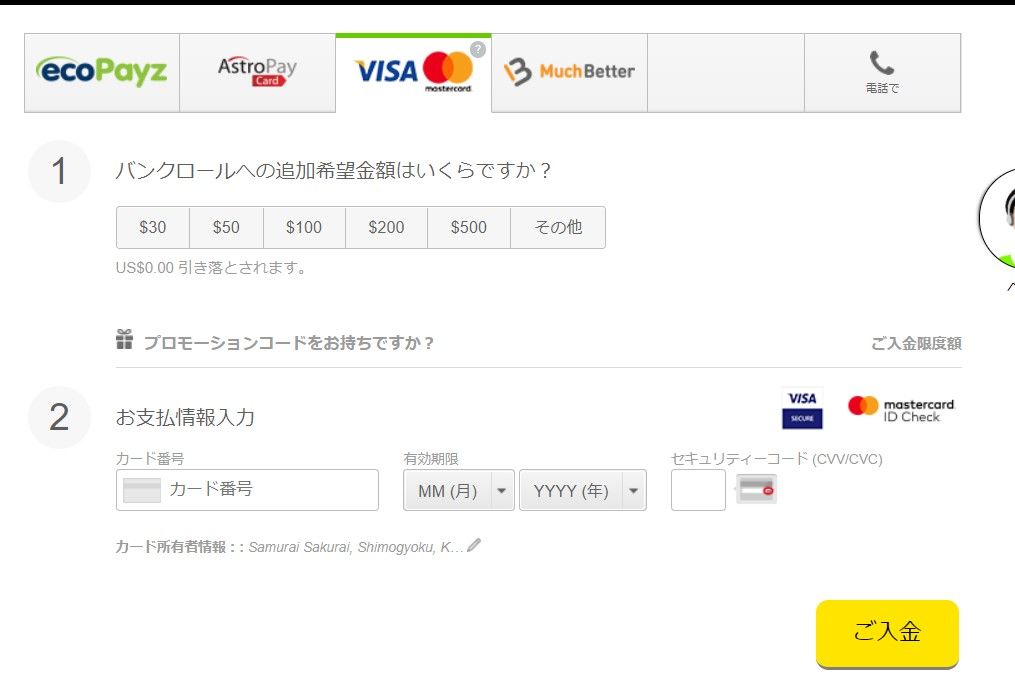The width and height of the screenshot is (1015, 696).
Task: Click the VISA Secure logo
Action: (802, 409)
